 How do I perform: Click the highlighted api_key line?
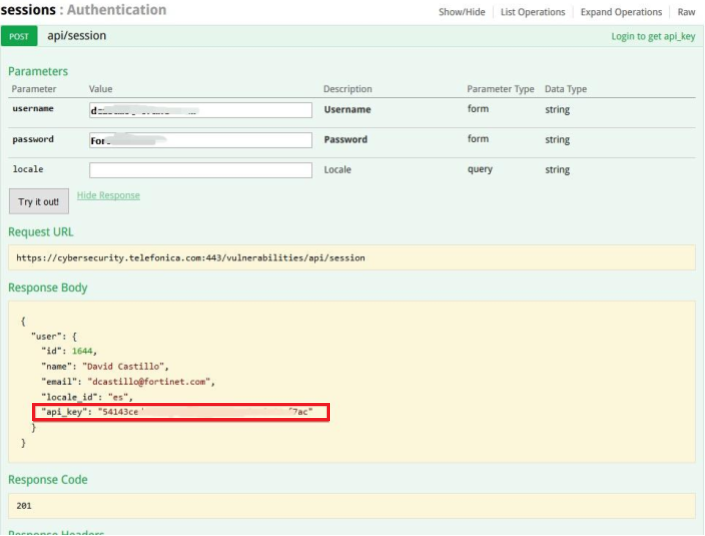tap(180, 412)
